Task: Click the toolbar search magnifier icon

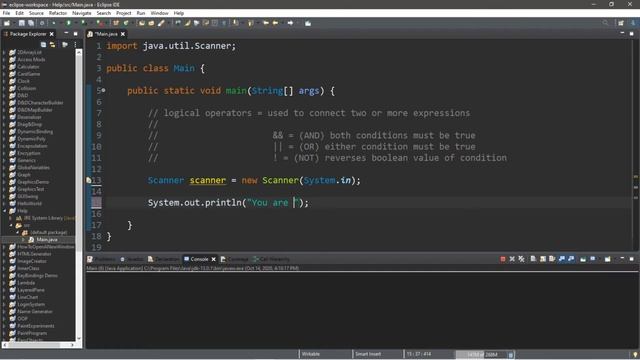Action: point(605,23)
